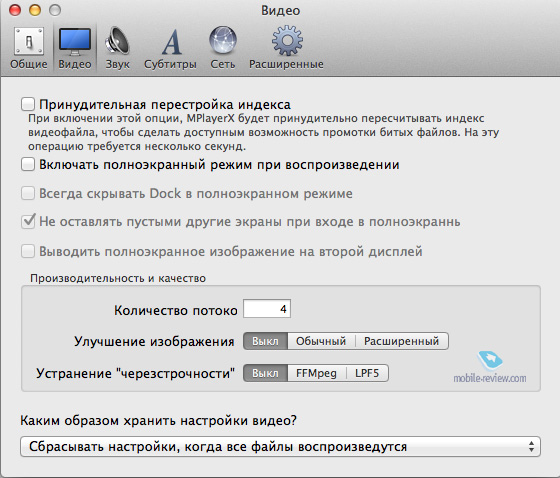Open Расширенные gear icon
The width and height of the screenshot is (560, 478).
287,41
